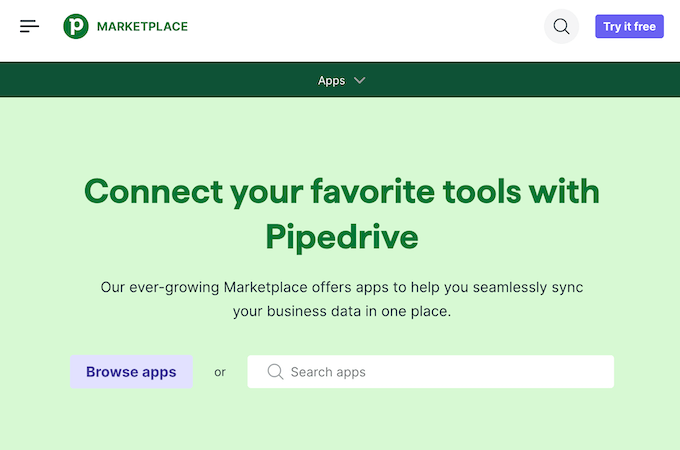Click the header search magnifier icon
The width and height of the screenshot is (680, 450).
point(561,26)
